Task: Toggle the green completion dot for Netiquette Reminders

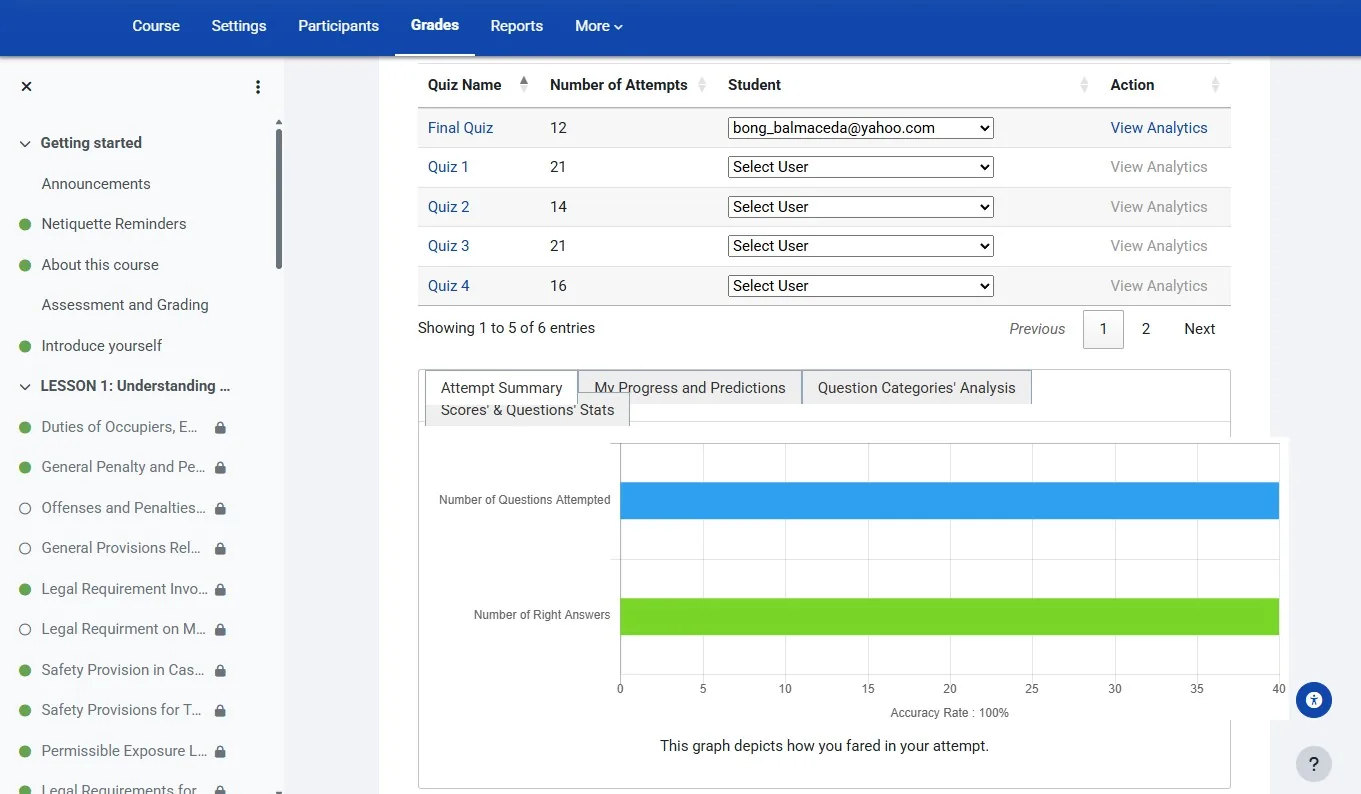Action: [x=26, y=224]
